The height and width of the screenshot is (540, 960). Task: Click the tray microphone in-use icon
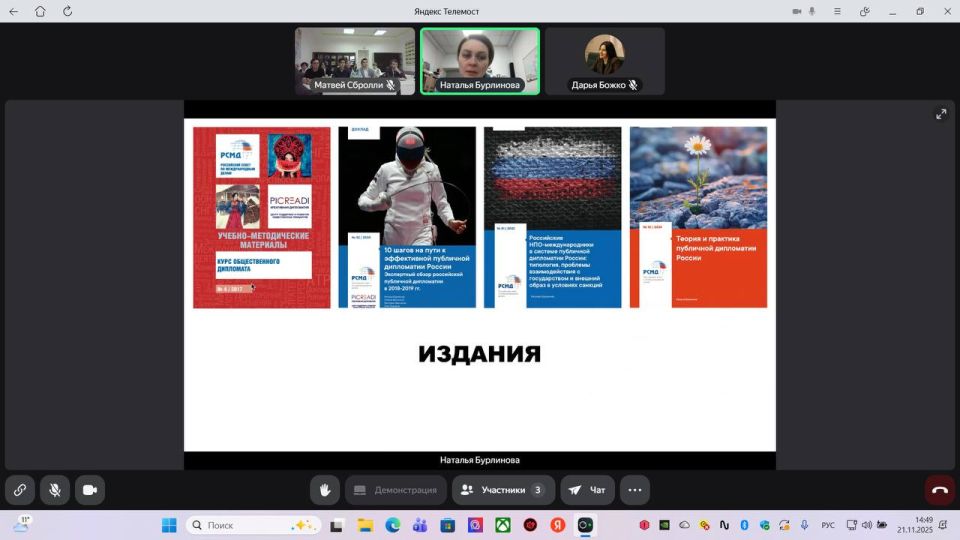(x=804, y=525)
